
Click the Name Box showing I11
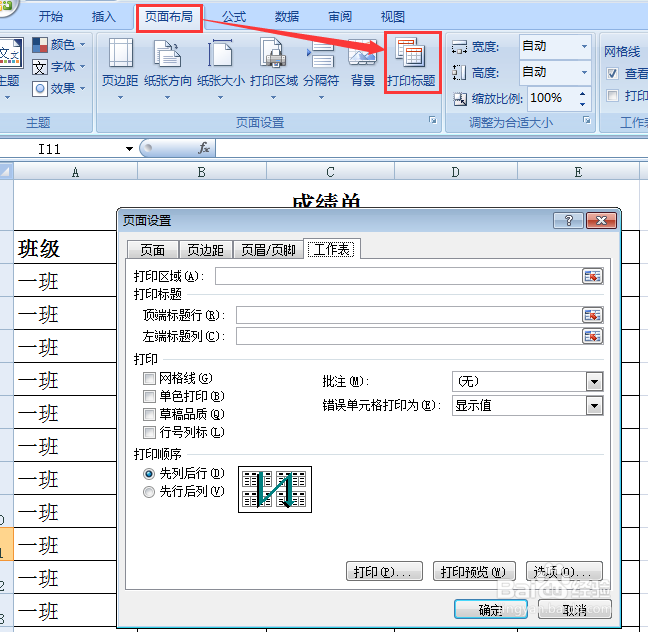(62, 149)
